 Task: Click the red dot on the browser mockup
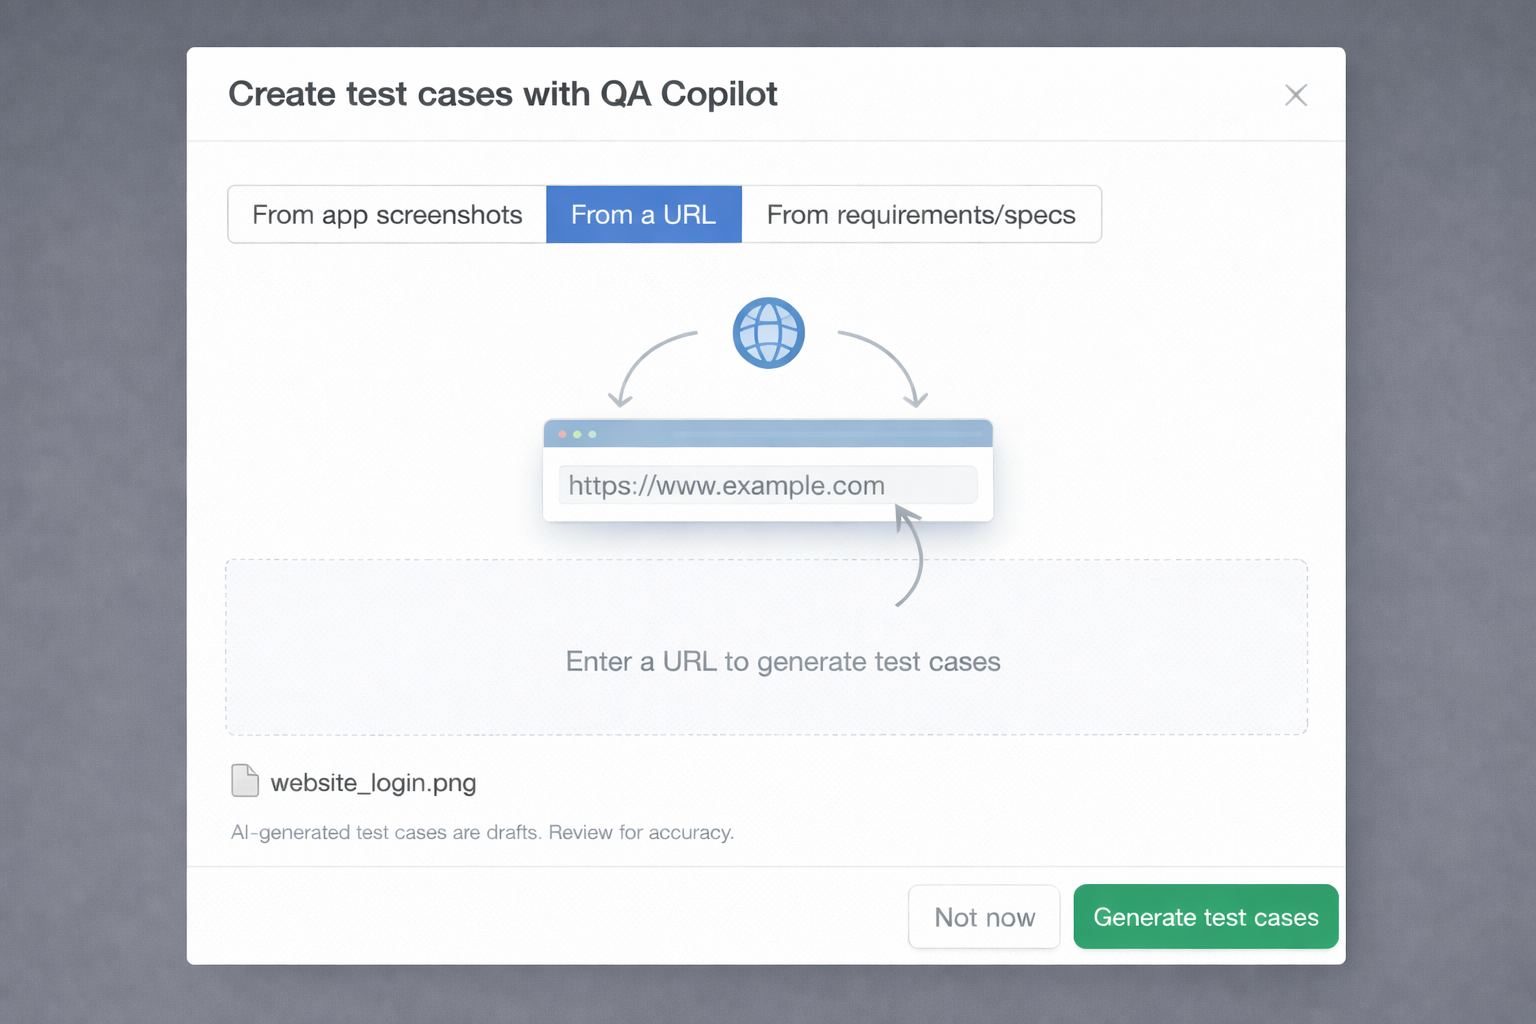point(563,434)
